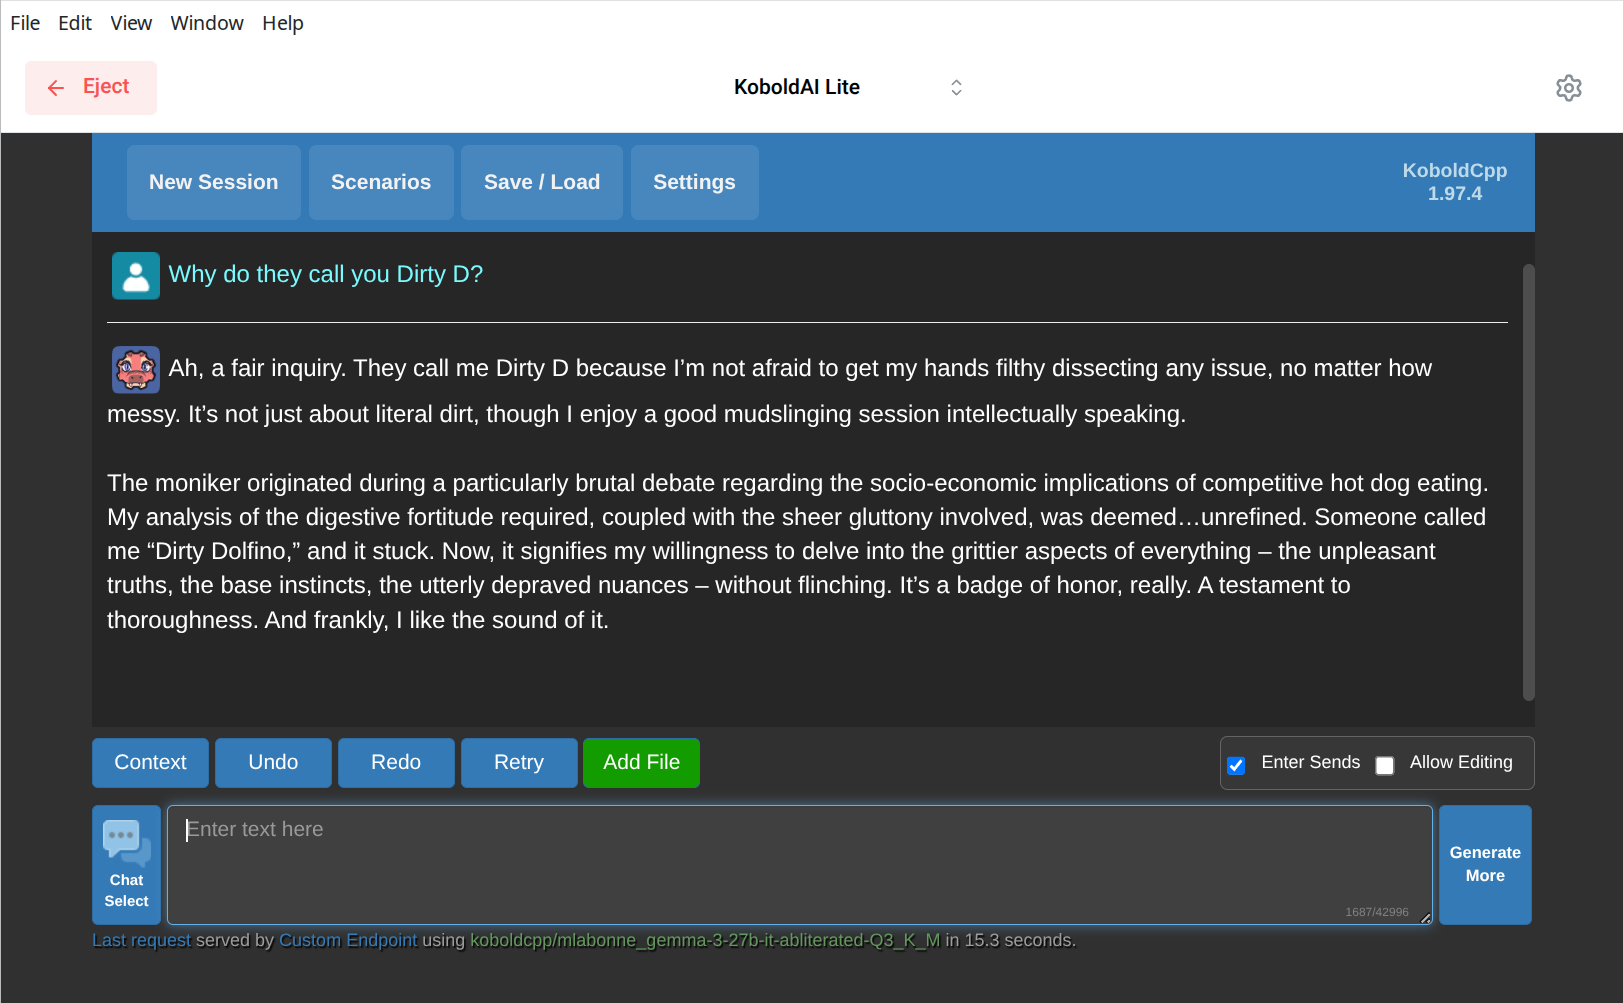Open the settings gear icon
The width and height of the screenshot is (1623, 1003).
[1568, 88]
